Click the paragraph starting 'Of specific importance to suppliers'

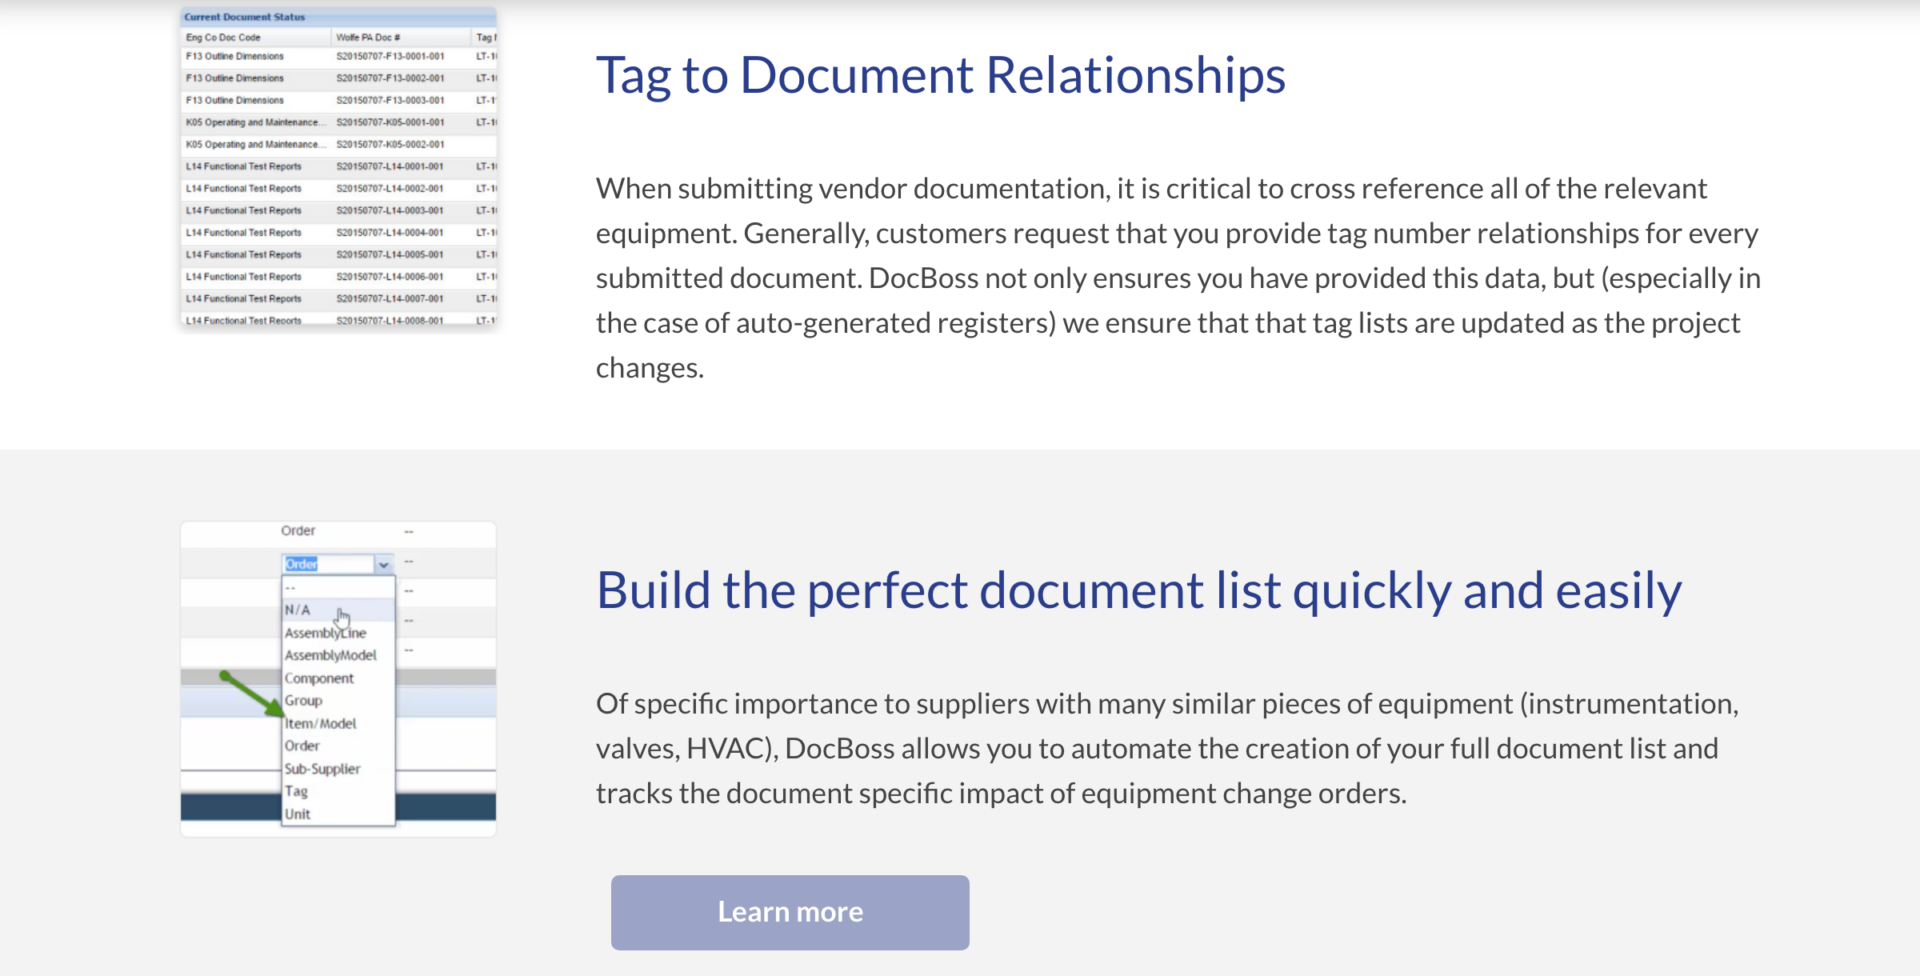(x=1167, y=748)
